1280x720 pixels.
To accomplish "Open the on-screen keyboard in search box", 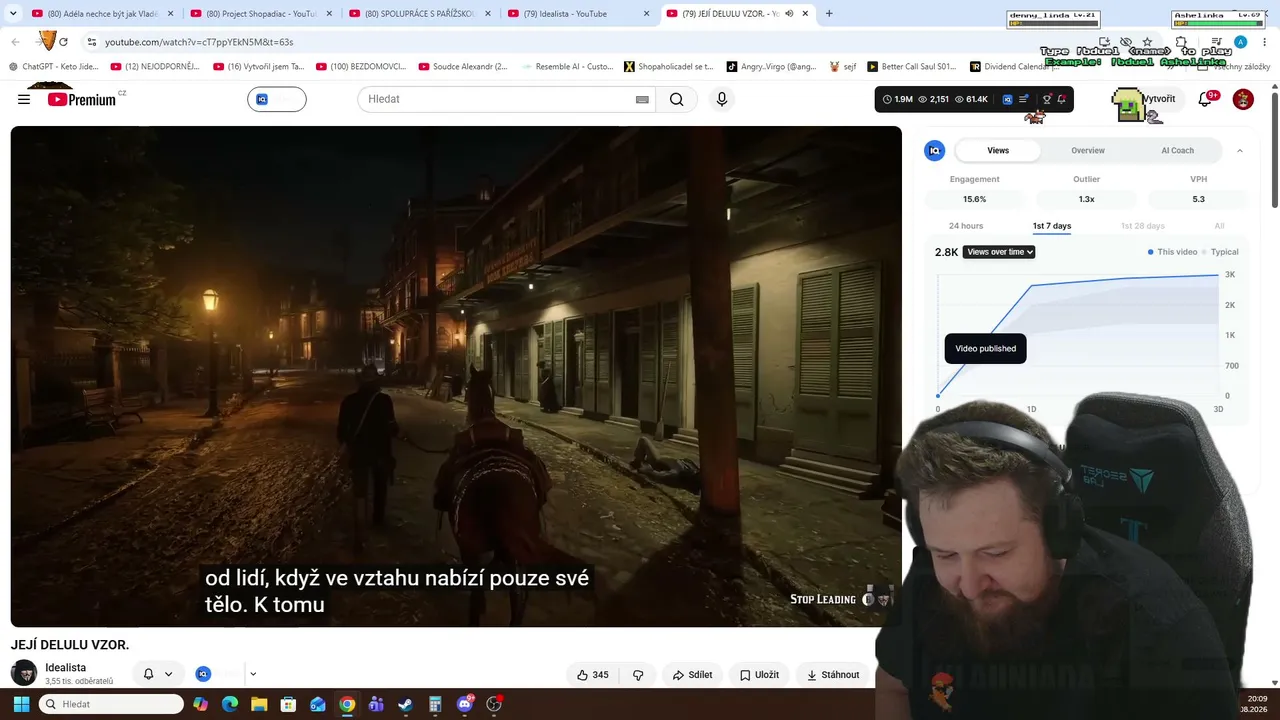I will [642, 99].
